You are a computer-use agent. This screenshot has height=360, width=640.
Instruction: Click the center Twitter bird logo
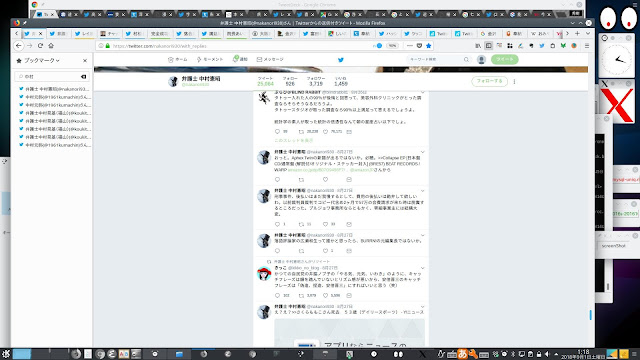341,60
